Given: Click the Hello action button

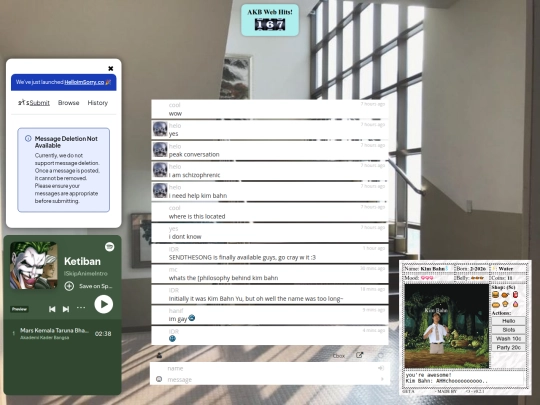Looking at the screenshot, I should pos(508,321).
